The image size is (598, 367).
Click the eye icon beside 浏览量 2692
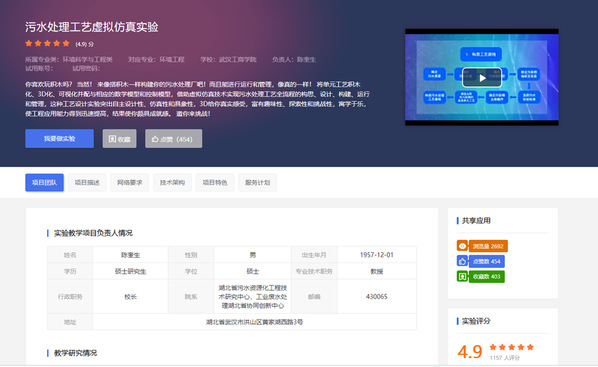(x=462, y=246)
